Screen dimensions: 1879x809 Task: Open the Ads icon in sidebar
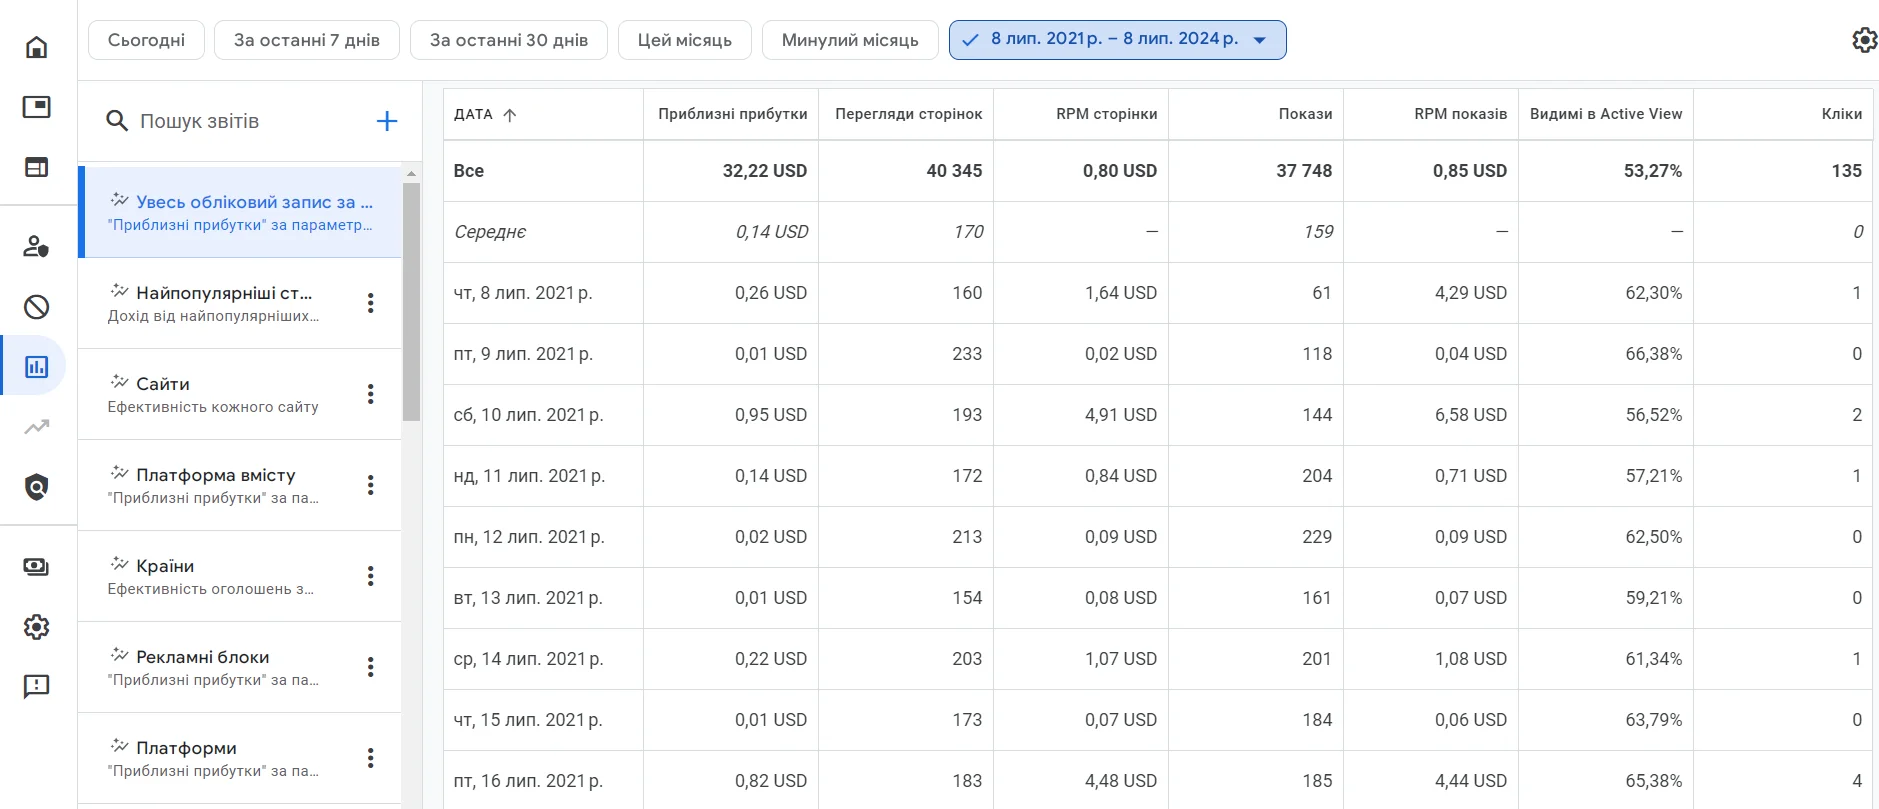(x=37, y=107)
